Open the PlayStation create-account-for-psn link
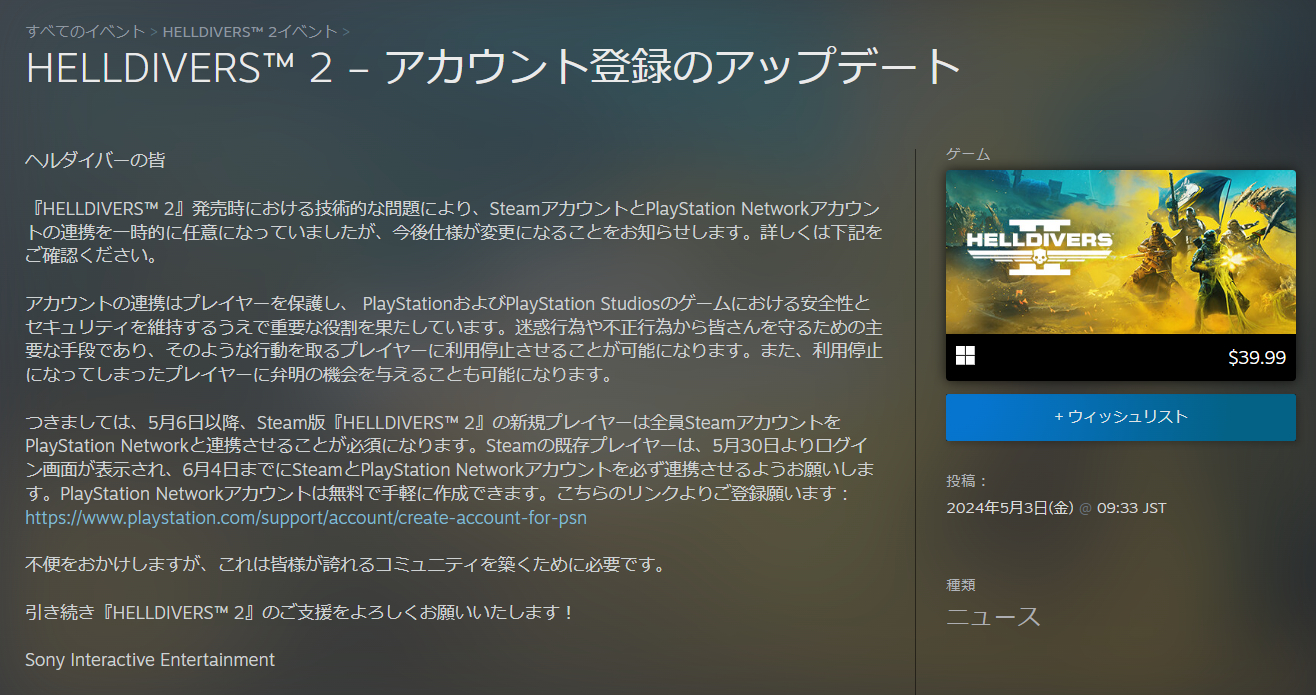This screenshot has width=1316, height=695. pos(306,518)
